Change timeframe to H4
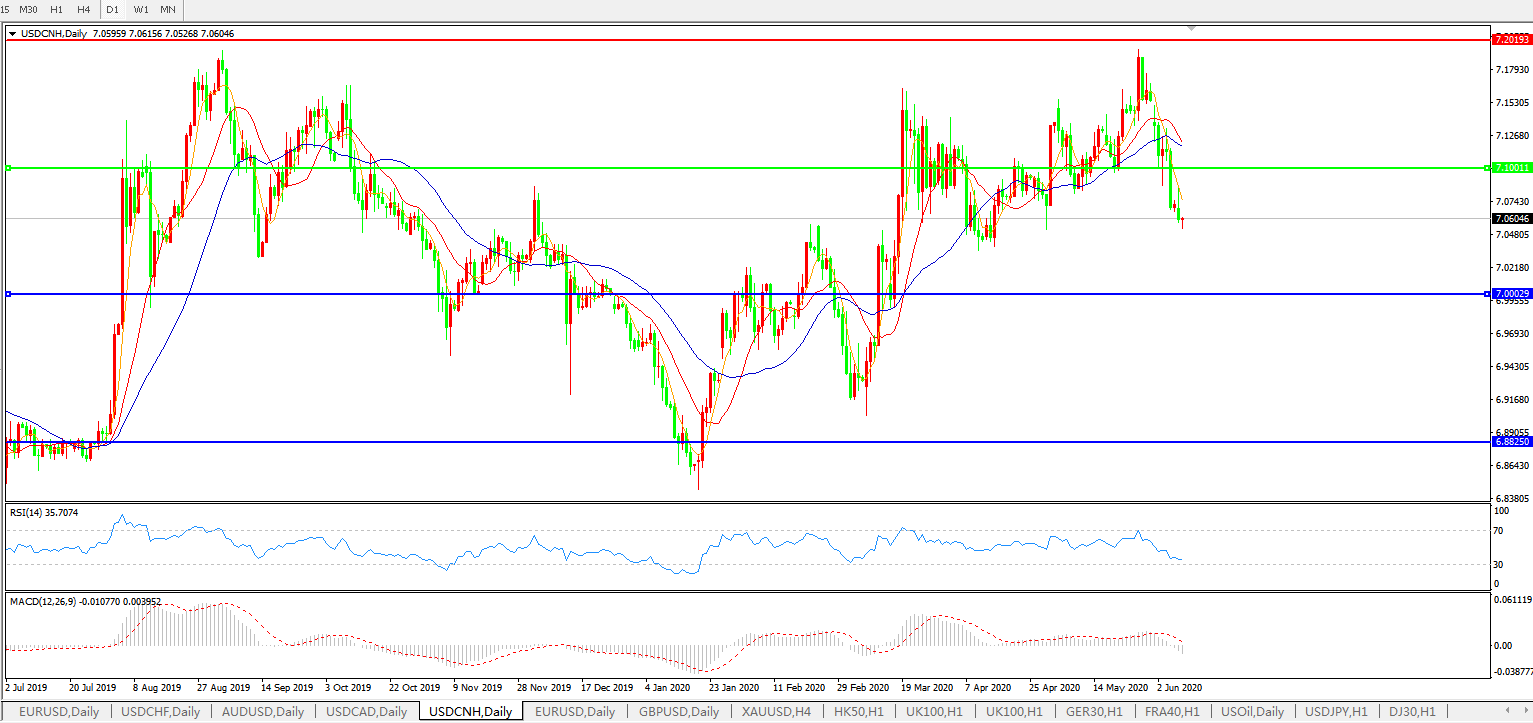Viewport: 1533px width, 723px height. [84, 9]
